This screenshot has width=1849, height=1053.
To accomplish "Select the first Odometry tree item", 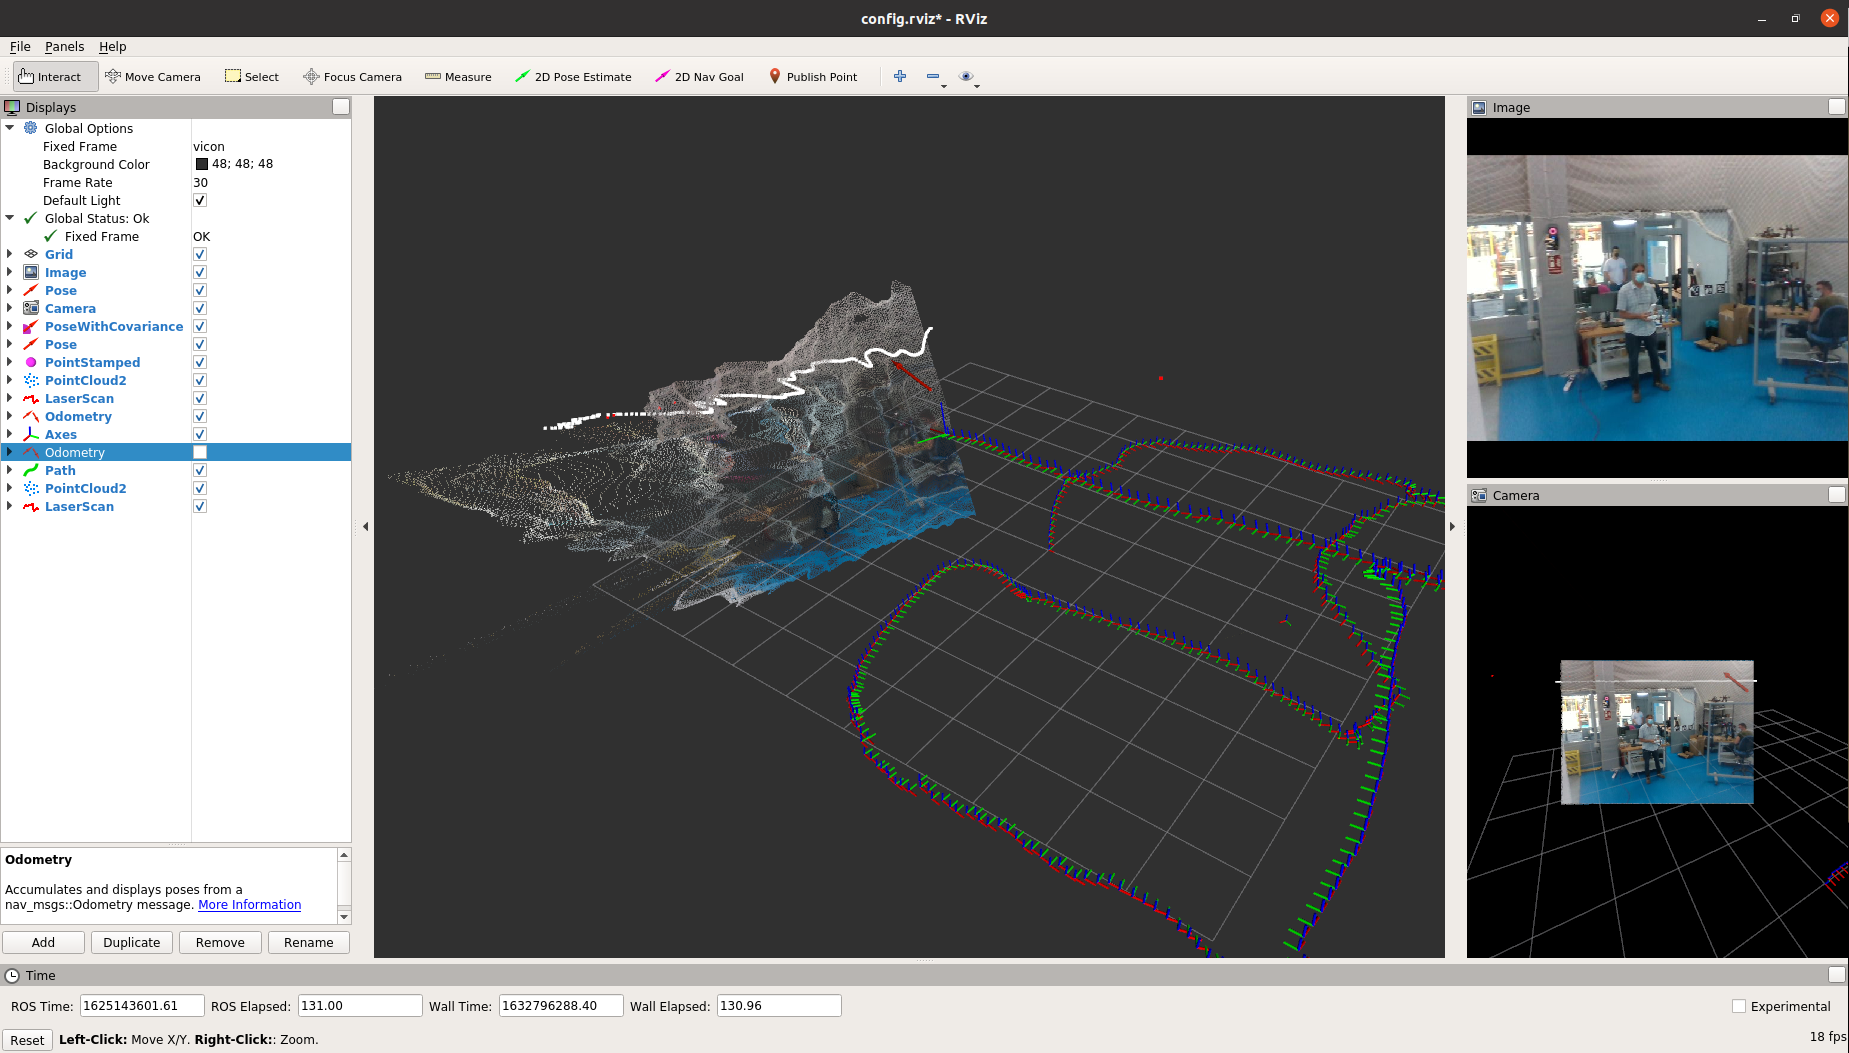I will (78, 416).
